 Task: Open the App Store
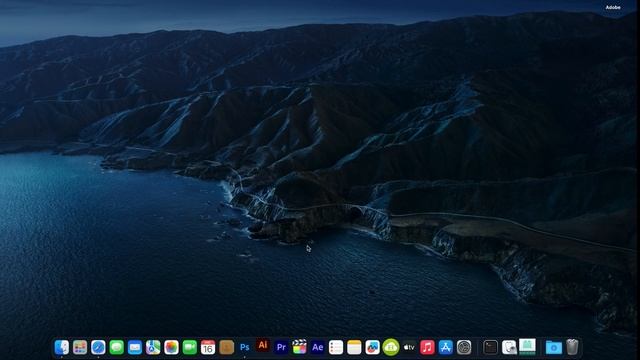pos(446,347)
